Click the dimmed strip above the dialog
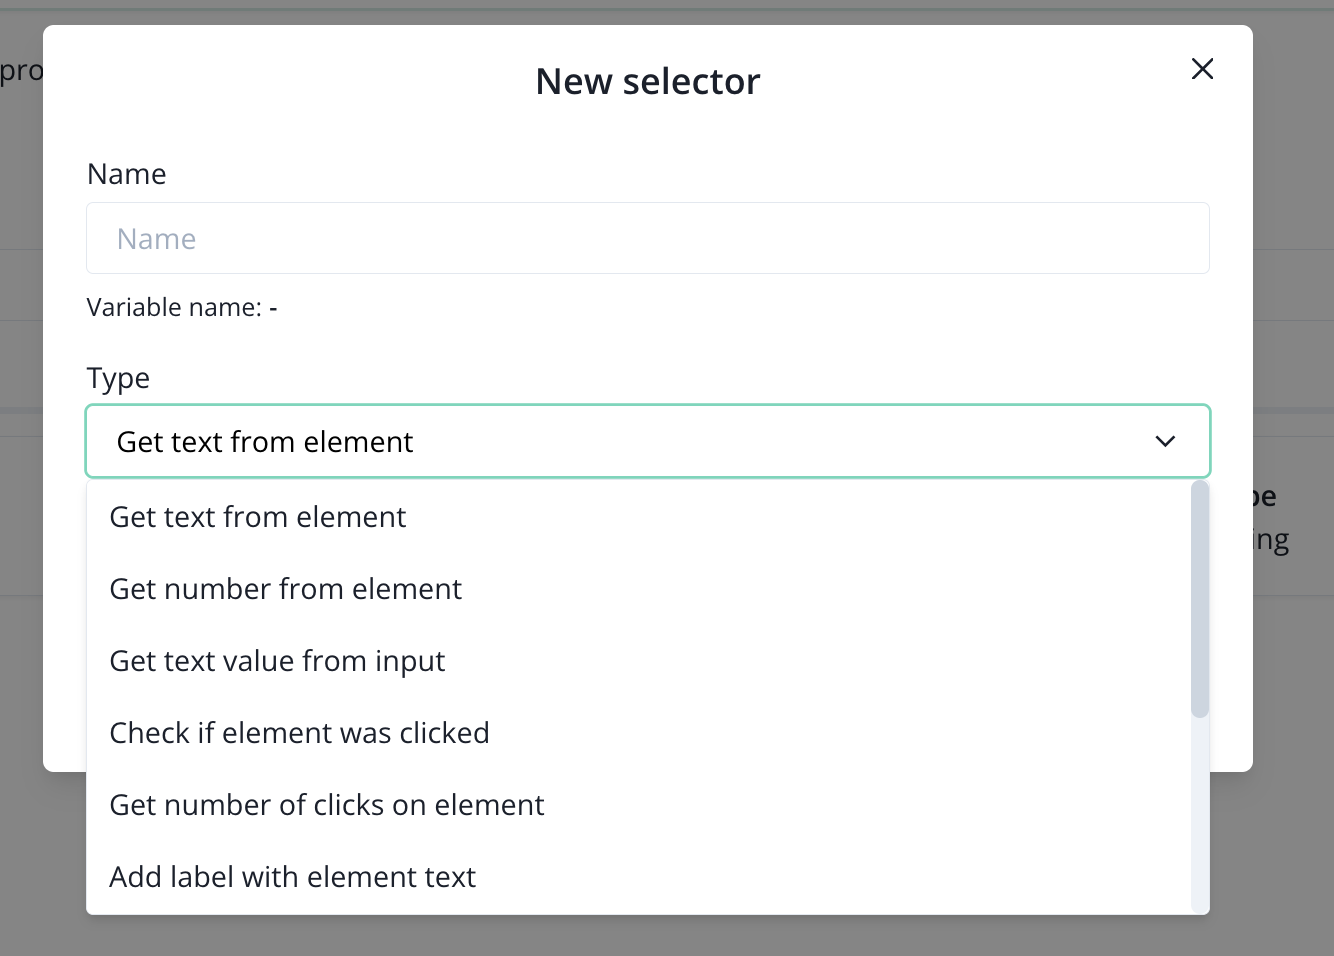Screen dimensions: 1334x956 coord(660,14)
